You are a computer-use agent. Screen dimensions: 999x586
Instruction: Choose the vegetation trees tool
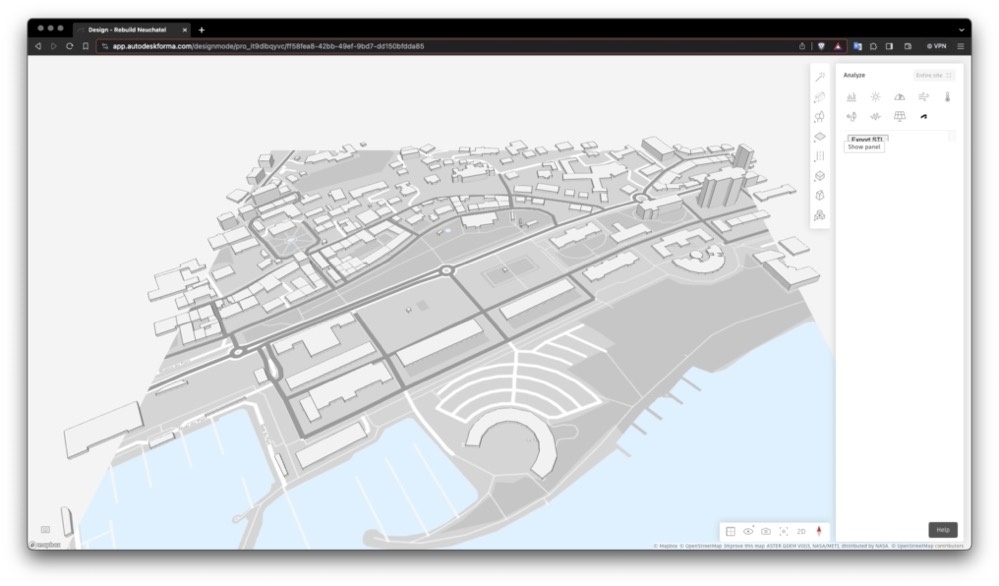(820, 116)
